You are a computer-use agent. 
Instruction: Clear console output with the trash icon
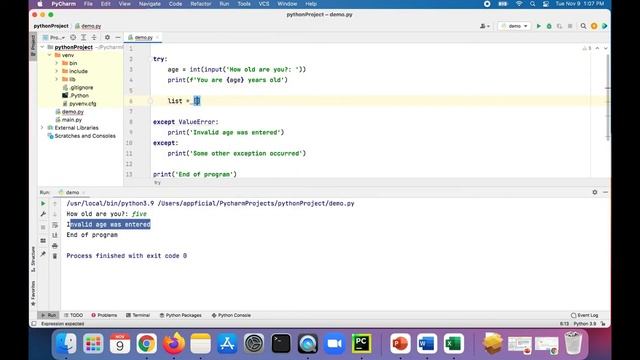[55, 256]
